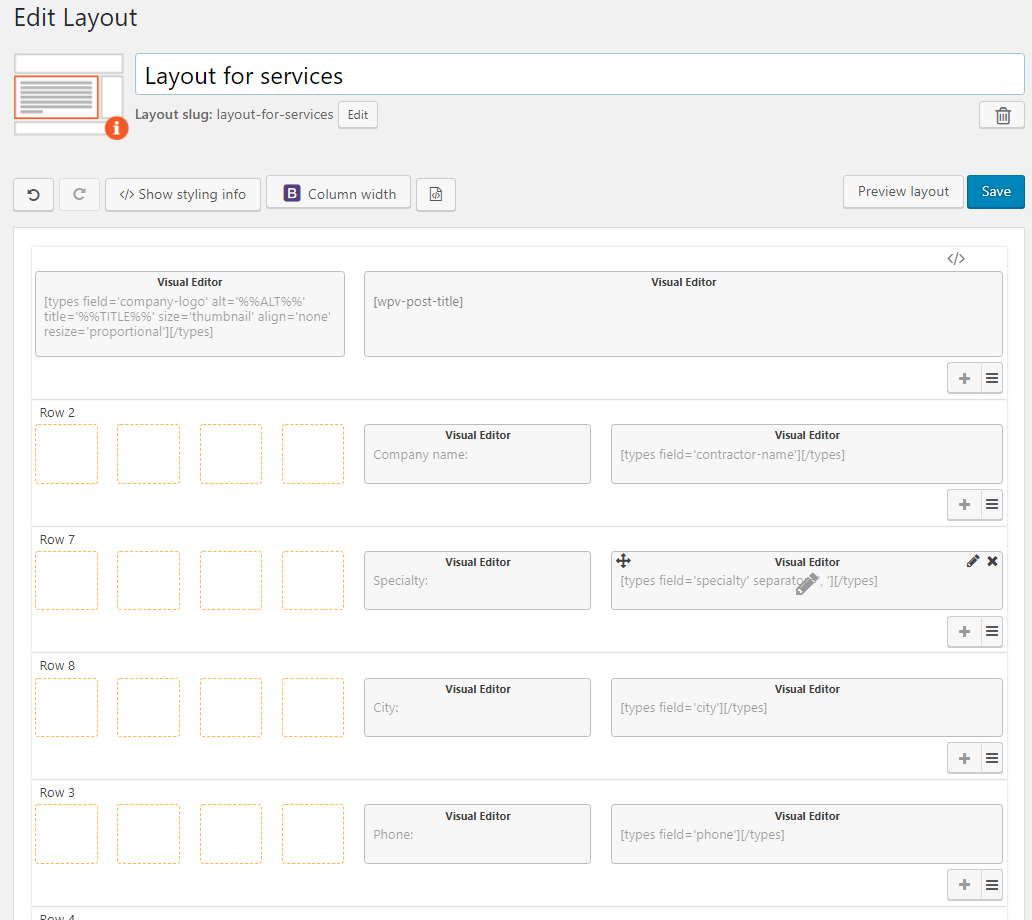Click the layout type thumbnail
Viewport: 1032px width, 920px height.
click(68, 95)
